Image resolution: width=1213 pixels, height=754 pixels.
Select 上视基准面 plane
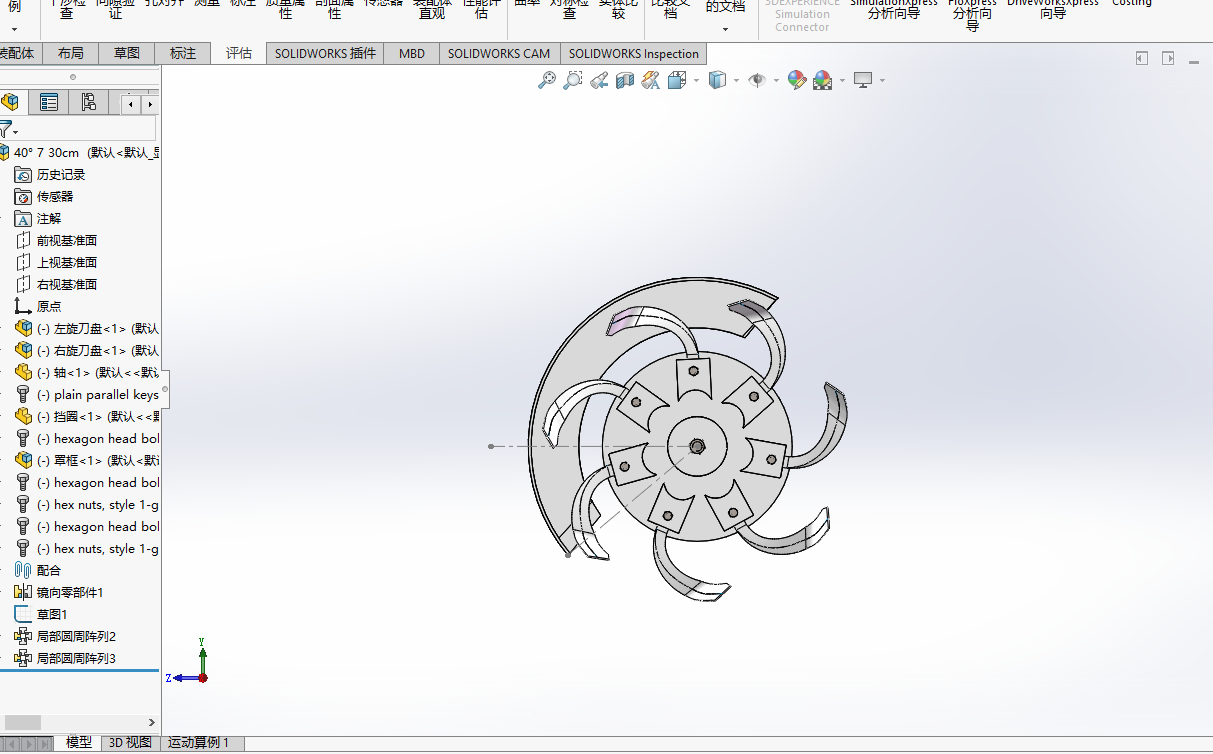(x=56, y=263)
